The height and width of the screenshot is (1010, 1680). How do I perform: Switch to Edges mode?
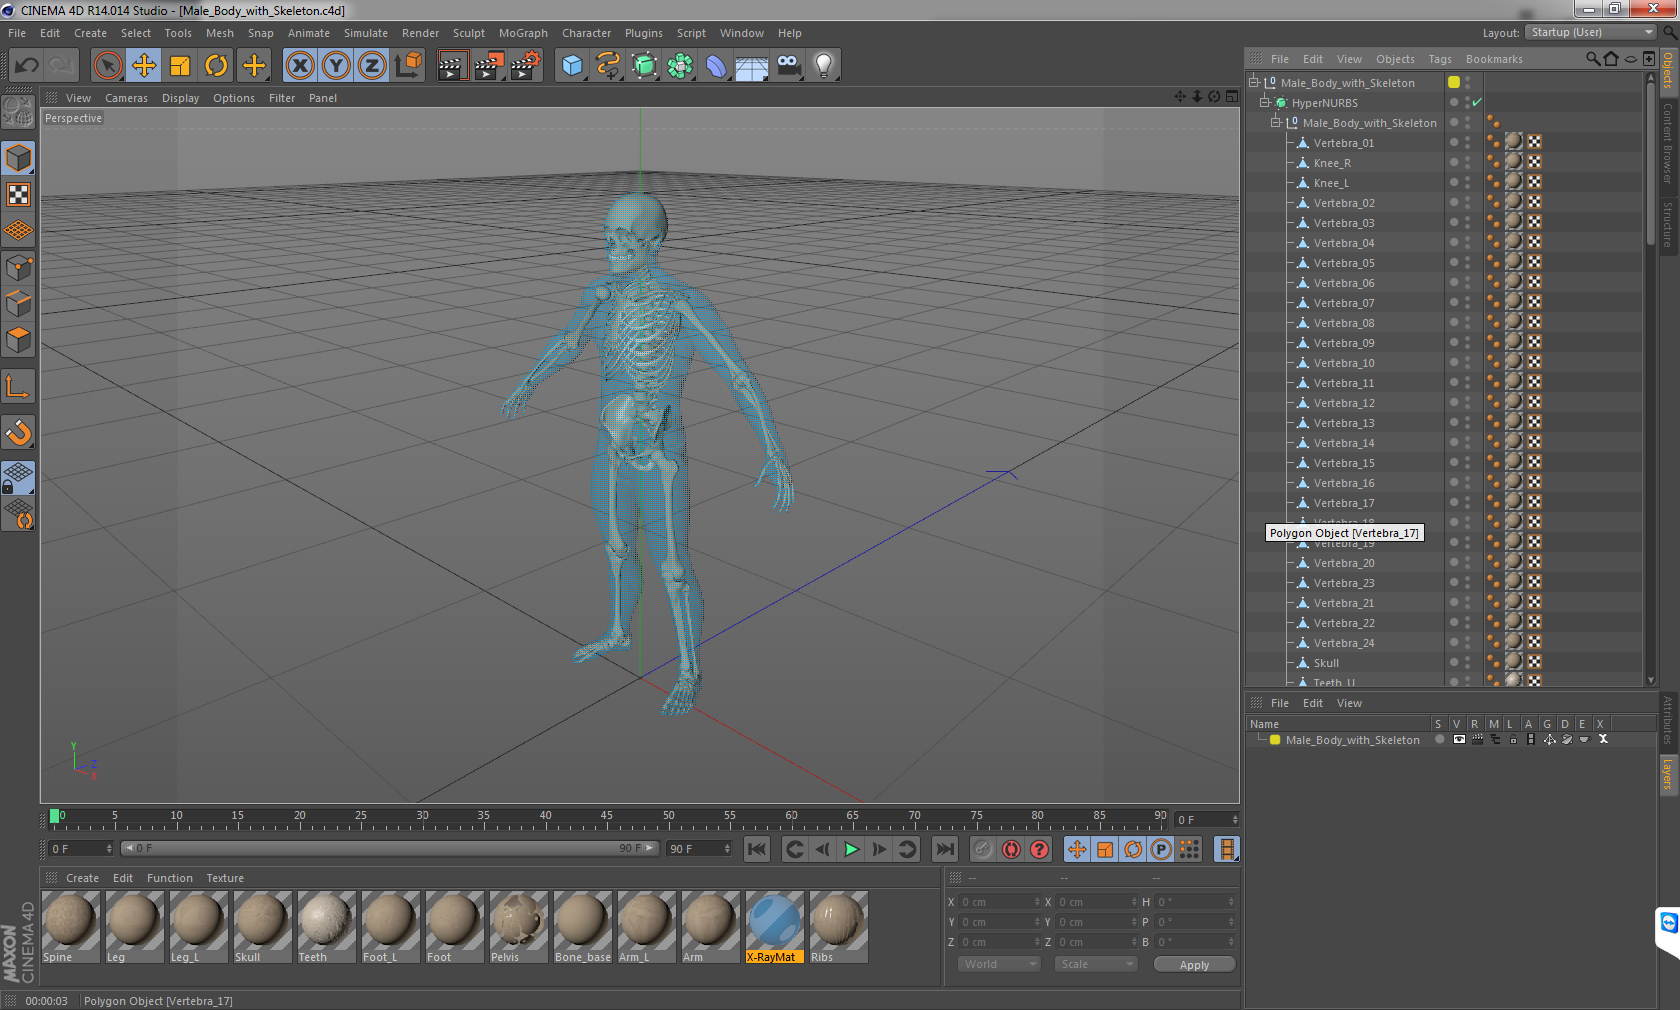tap(18, 304)
